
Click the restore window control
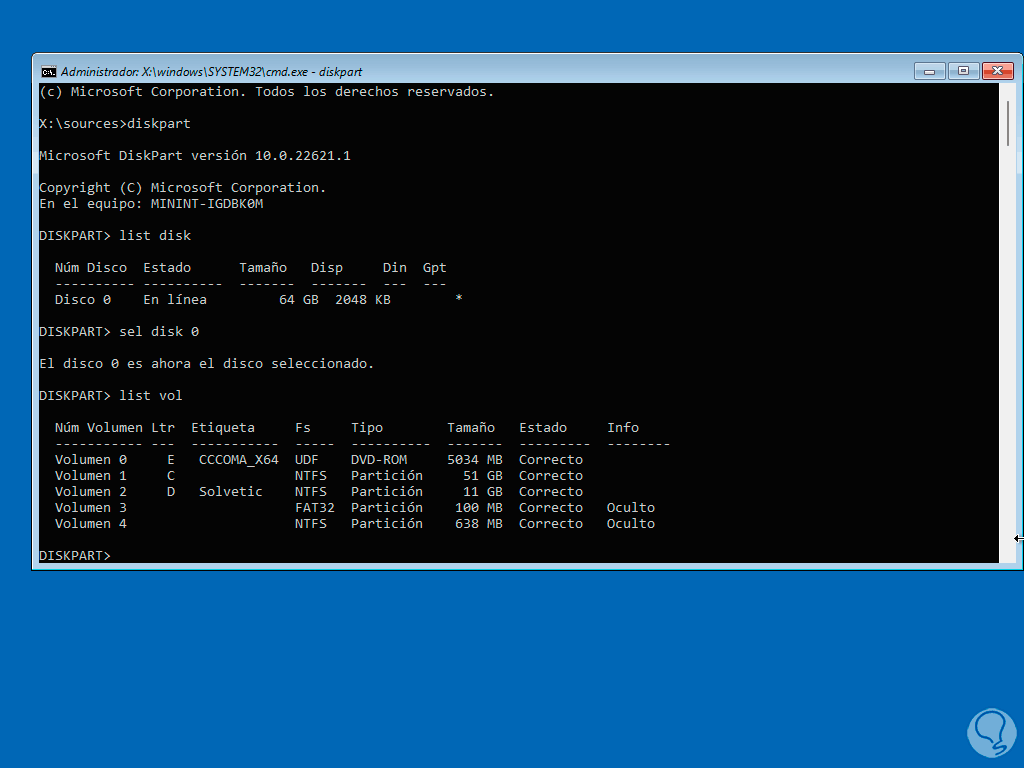click(962, 71)
